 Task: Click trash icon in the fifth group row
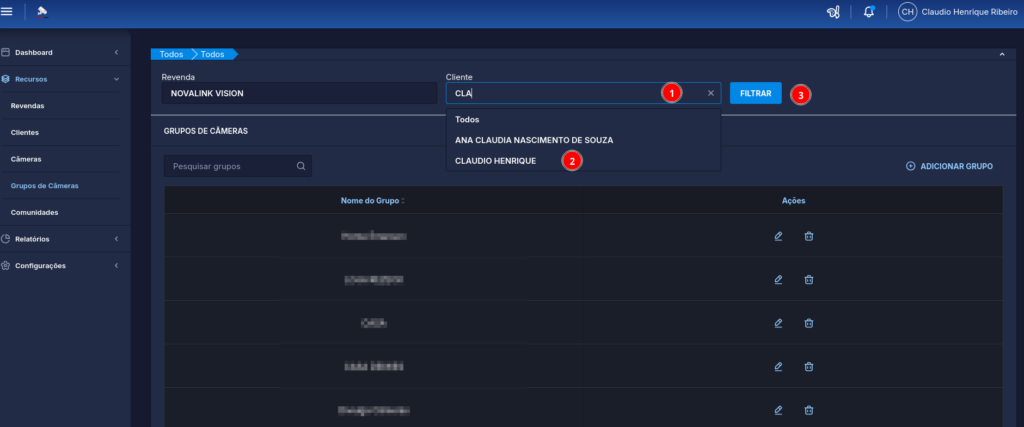(809, 410)
